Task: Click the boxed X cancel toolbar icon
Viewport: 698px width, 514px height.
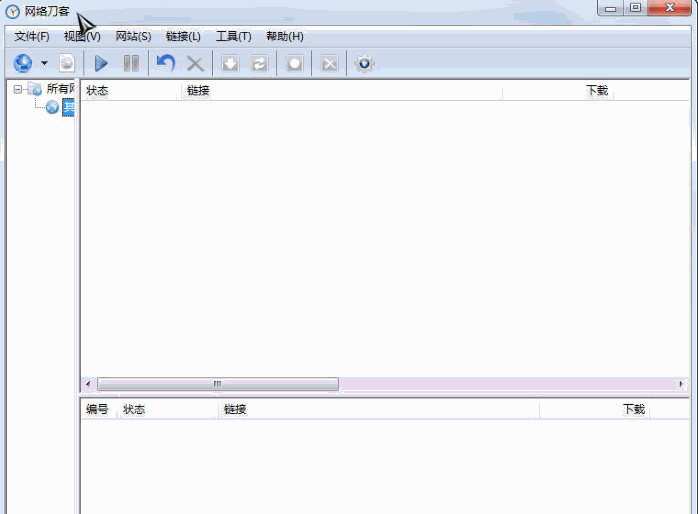Action: pos(329,64)
